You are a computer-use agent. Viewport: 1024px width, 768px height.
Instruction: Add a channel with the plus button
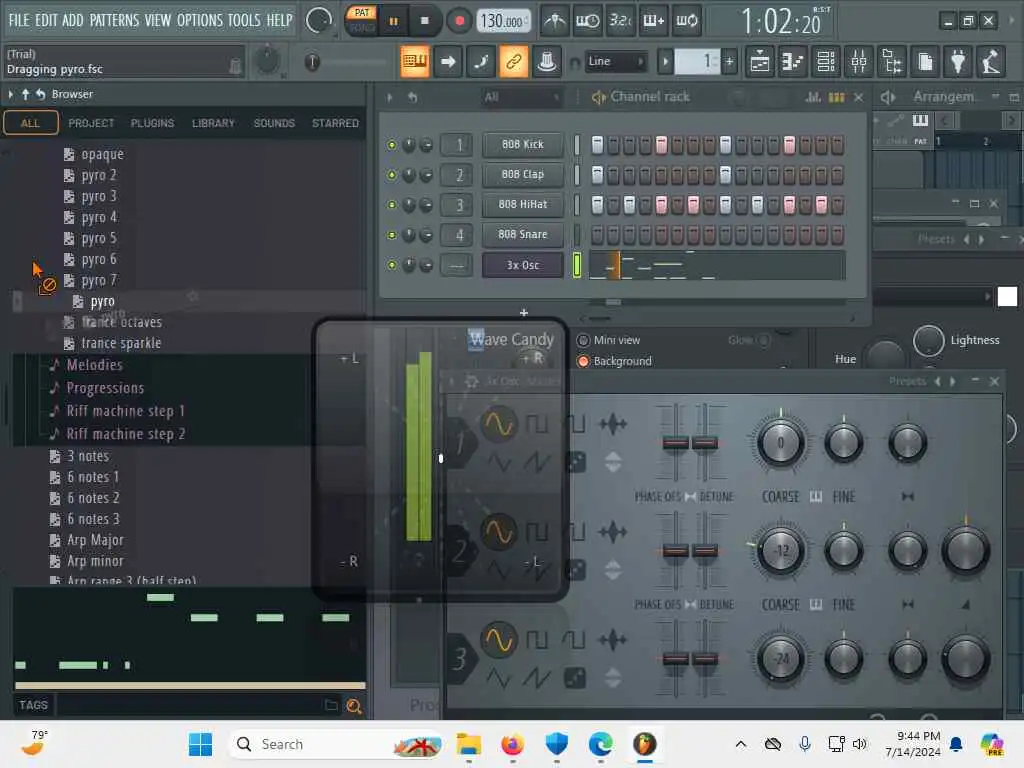[x=524, y=313]
